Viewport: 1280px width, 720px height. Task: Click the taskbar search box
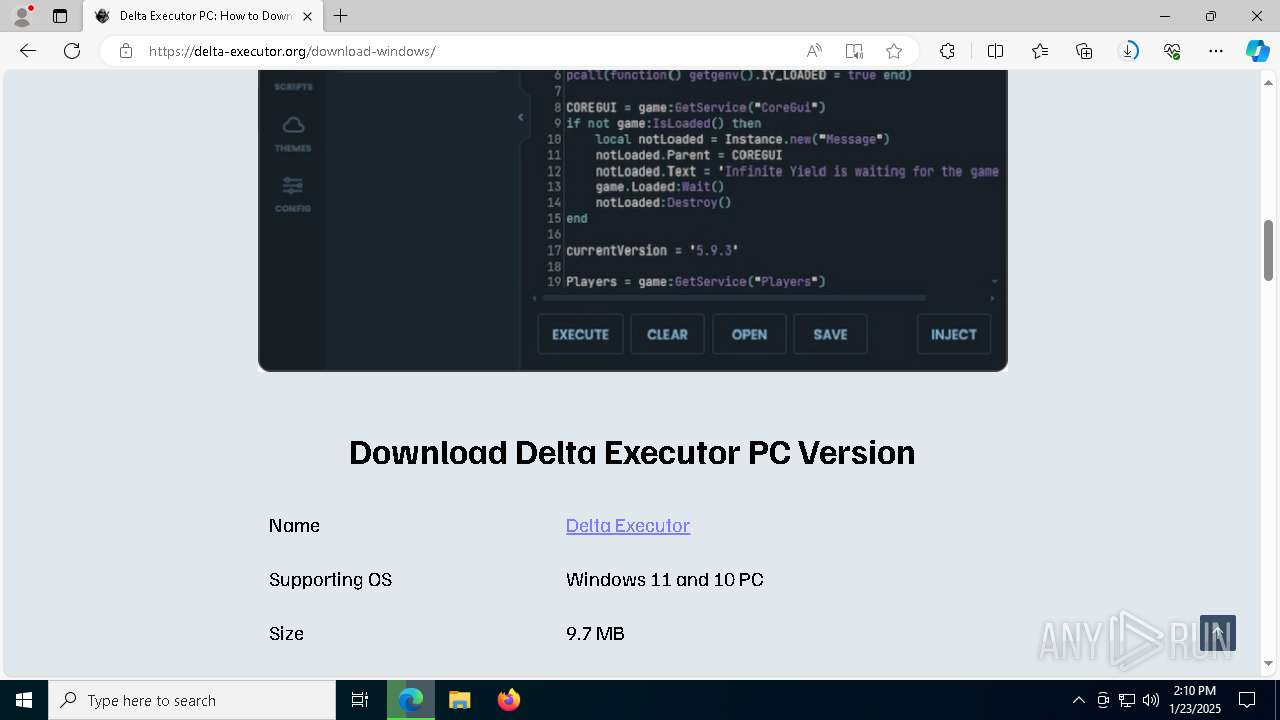(192, 700)
